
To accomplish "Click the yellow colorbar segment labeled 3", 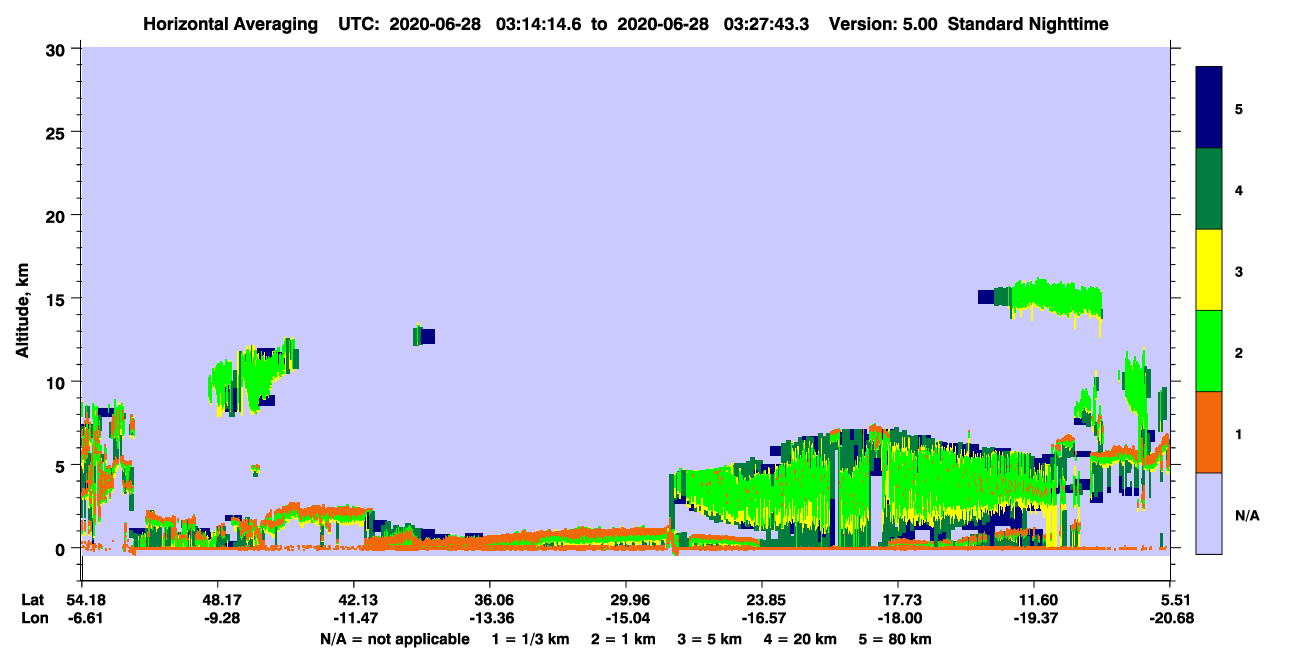I will point(1209,270).
